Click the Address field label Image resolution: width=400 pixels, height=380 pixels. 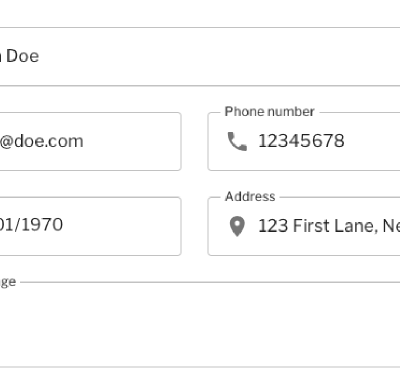pyautogui.click(x=250, y=196)
